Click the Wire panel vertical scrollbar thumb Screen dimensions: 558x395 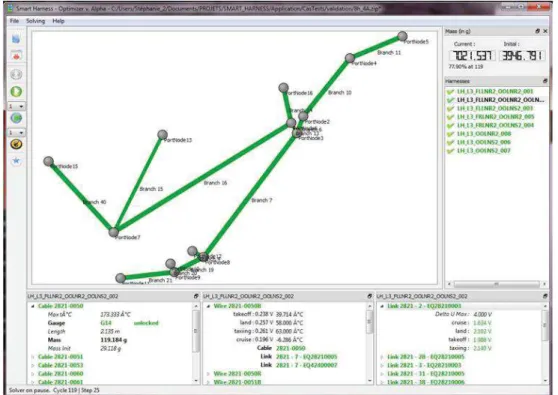tap(369, 321)
